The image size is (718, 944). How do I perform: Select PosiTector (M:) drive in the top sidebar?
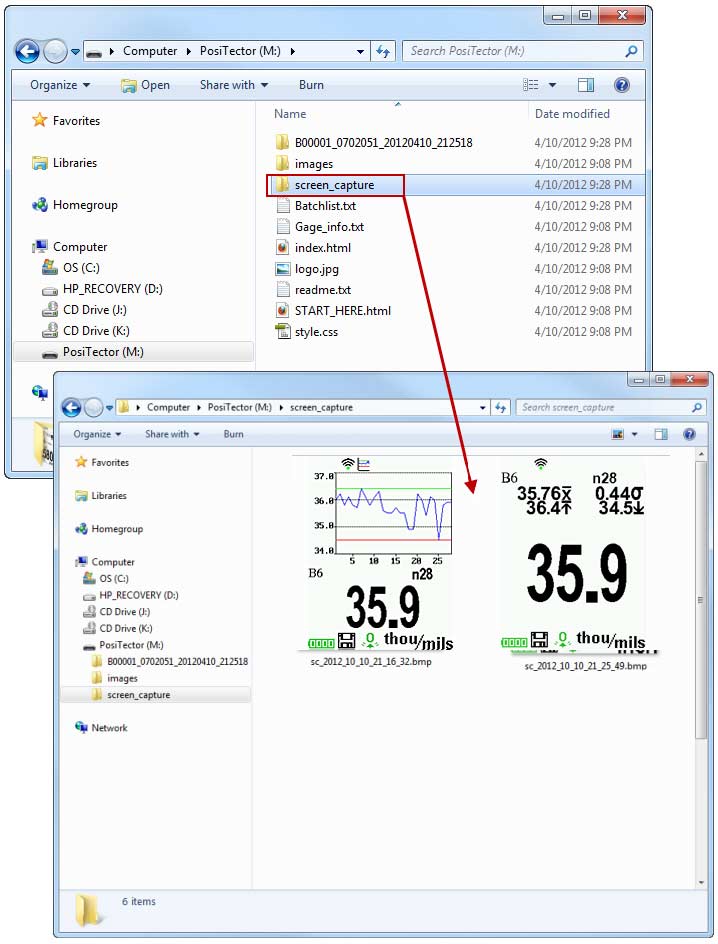pos(103,352)
